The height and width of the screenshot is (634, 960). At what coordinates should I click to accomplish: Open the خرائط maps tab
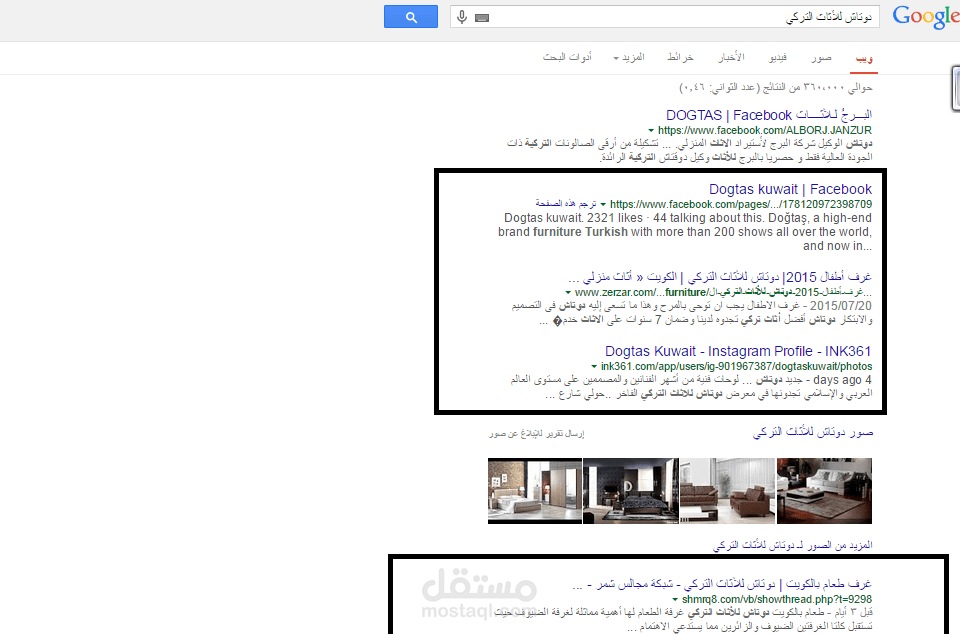pyautogui.click(x=680, y=58)
